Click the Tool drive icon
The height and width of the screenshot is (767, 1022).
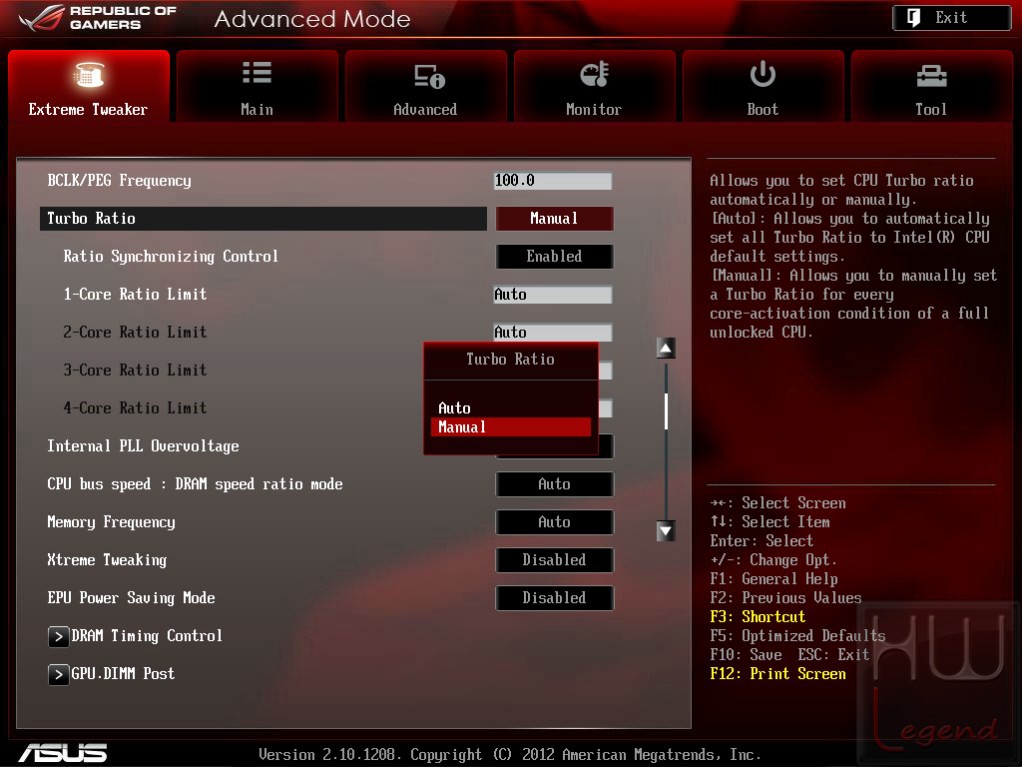pyautogui.click(x=931, y=76)
